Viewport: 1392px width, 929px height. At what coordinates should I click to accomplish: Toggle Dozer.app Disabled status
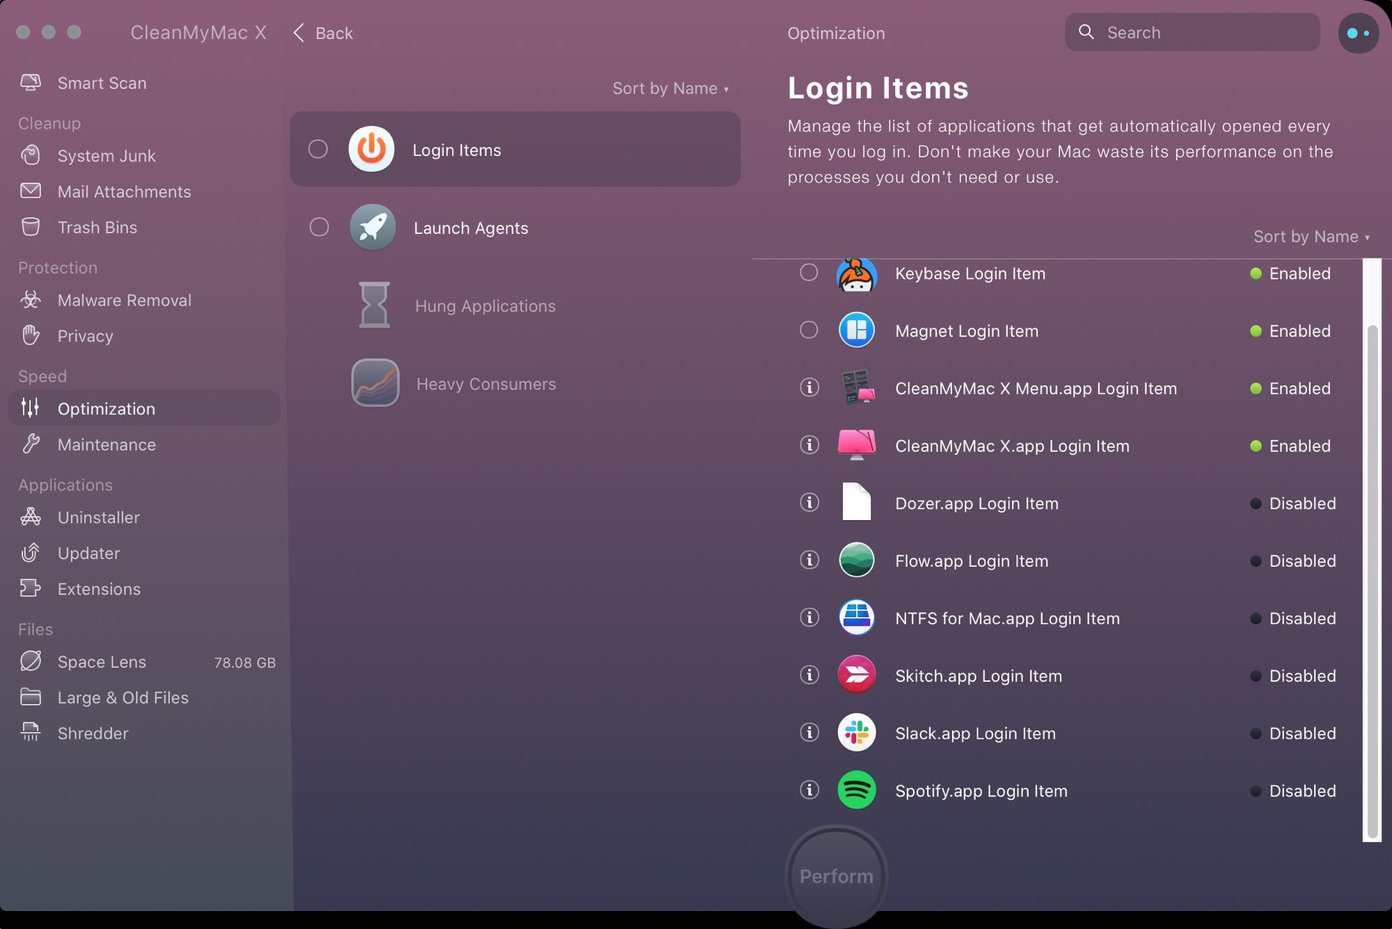coord(1293,503)
